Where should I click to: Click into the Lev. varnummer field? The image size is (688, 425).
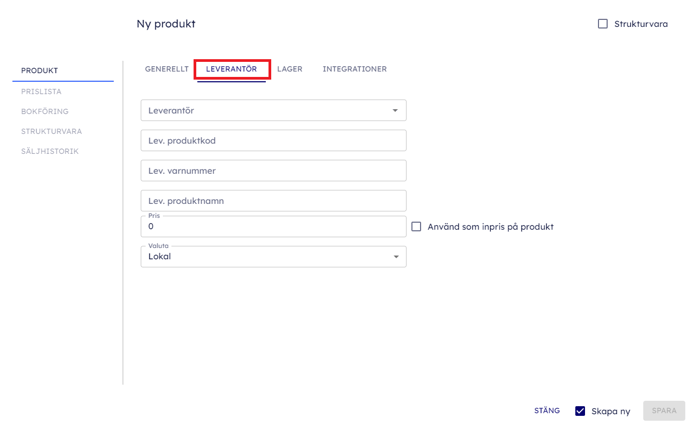(x=273, y=171)
